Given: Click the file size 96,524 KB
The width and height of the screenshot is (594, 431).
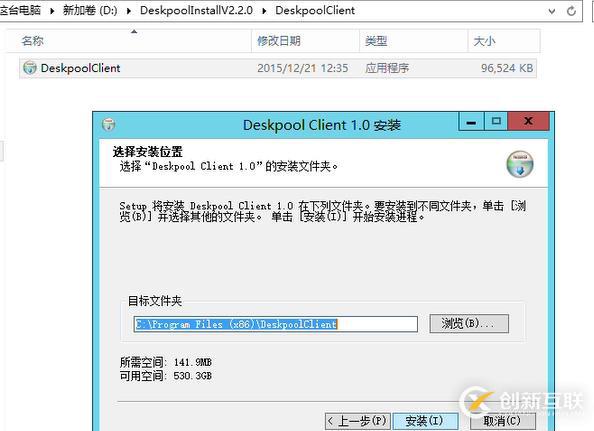Looking at the screenshot, I should [507, 68].
